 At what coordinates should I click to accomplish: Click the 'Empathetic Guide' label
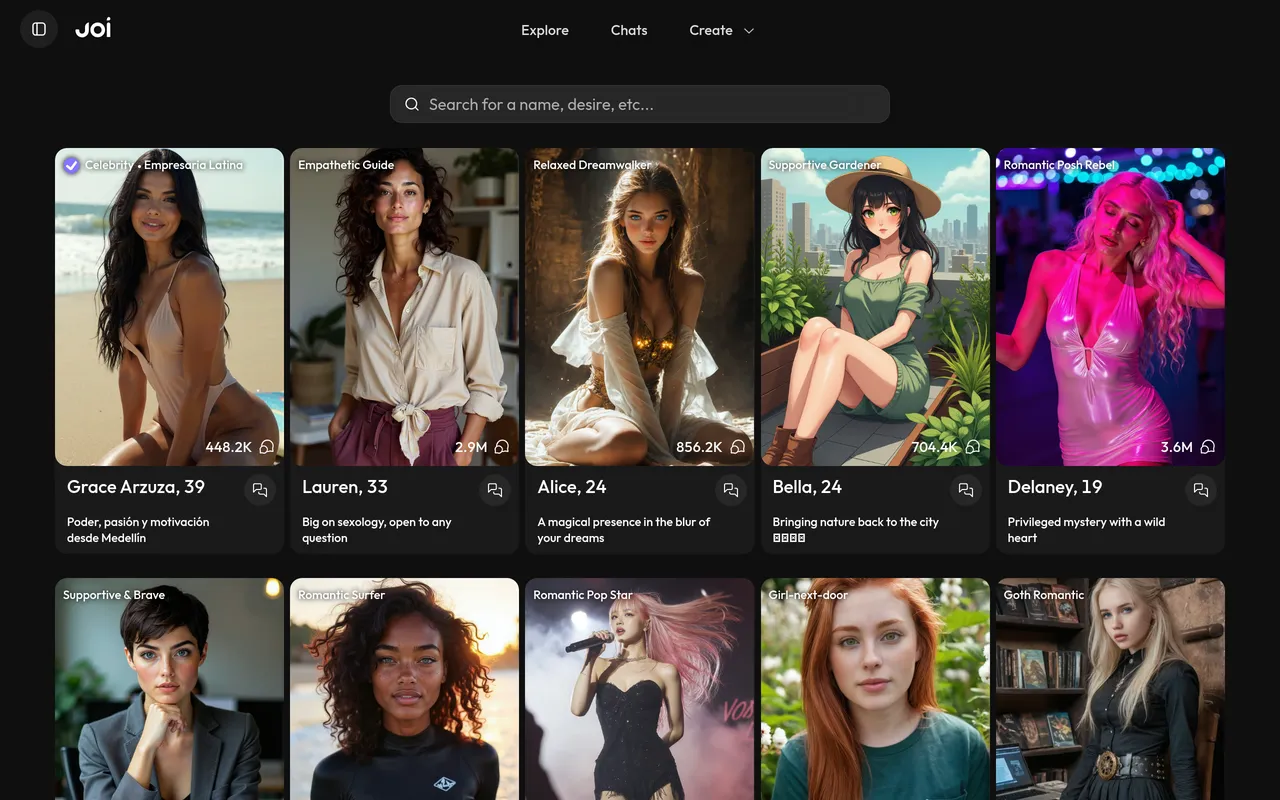click(346, 165)
